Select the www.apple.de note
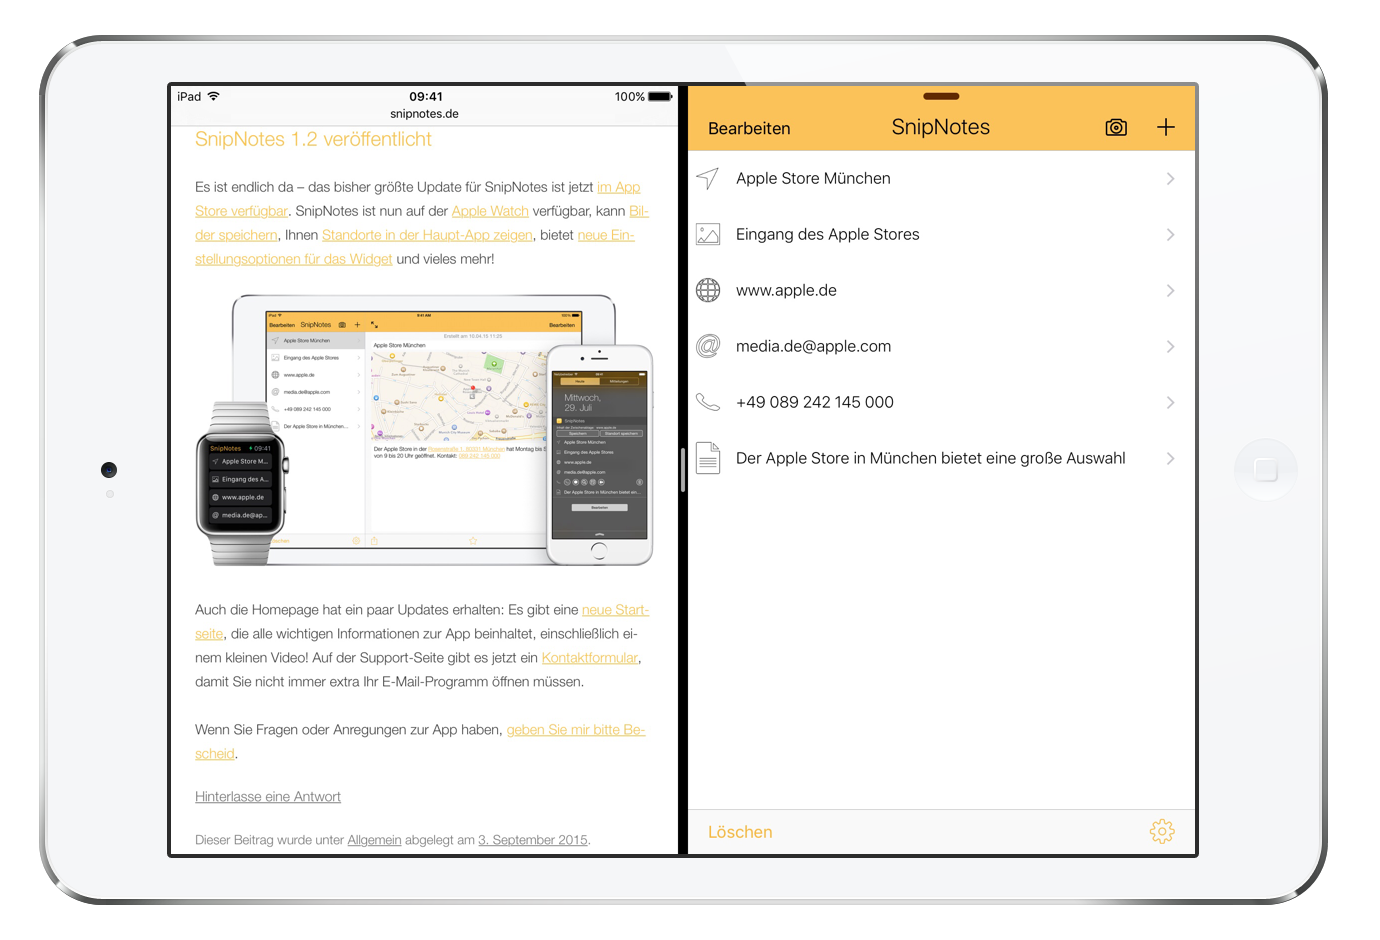Viewport: 1380px width, 940px height. 786,290
